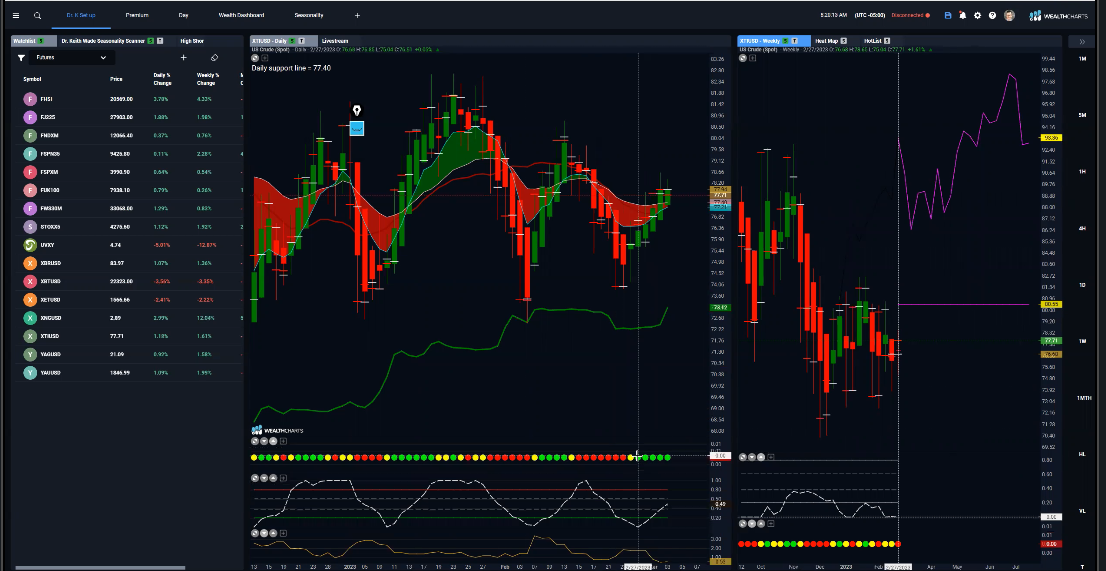Image resolution: width=1106 pixels, height=571 pixels.
Task: Open the notifications bell
Action: click(963, 15)
